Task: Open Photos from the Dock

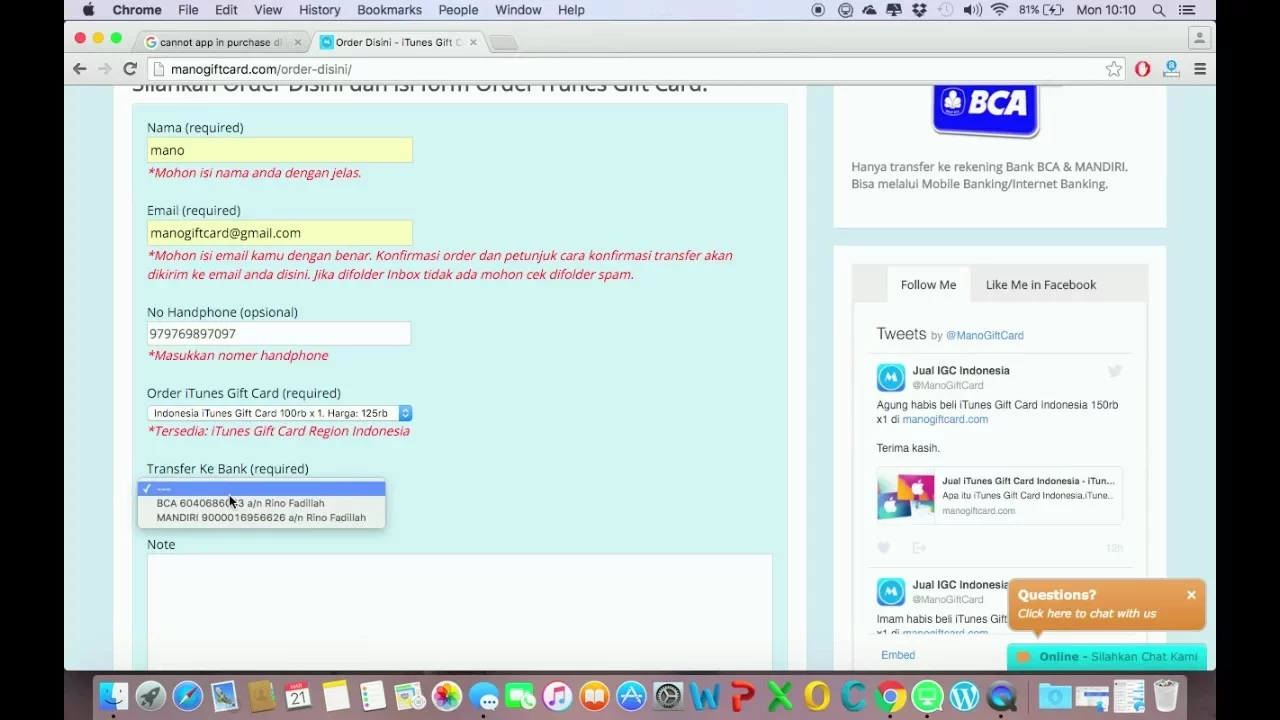Action: 447,696
